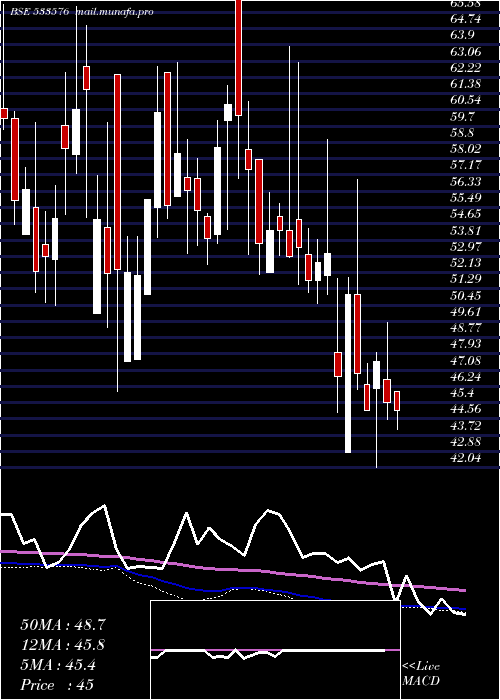Click the 55.49 price axis label
Image resolution: width=500 pixels, height=700 pixels.
click(x=466, y=197)
